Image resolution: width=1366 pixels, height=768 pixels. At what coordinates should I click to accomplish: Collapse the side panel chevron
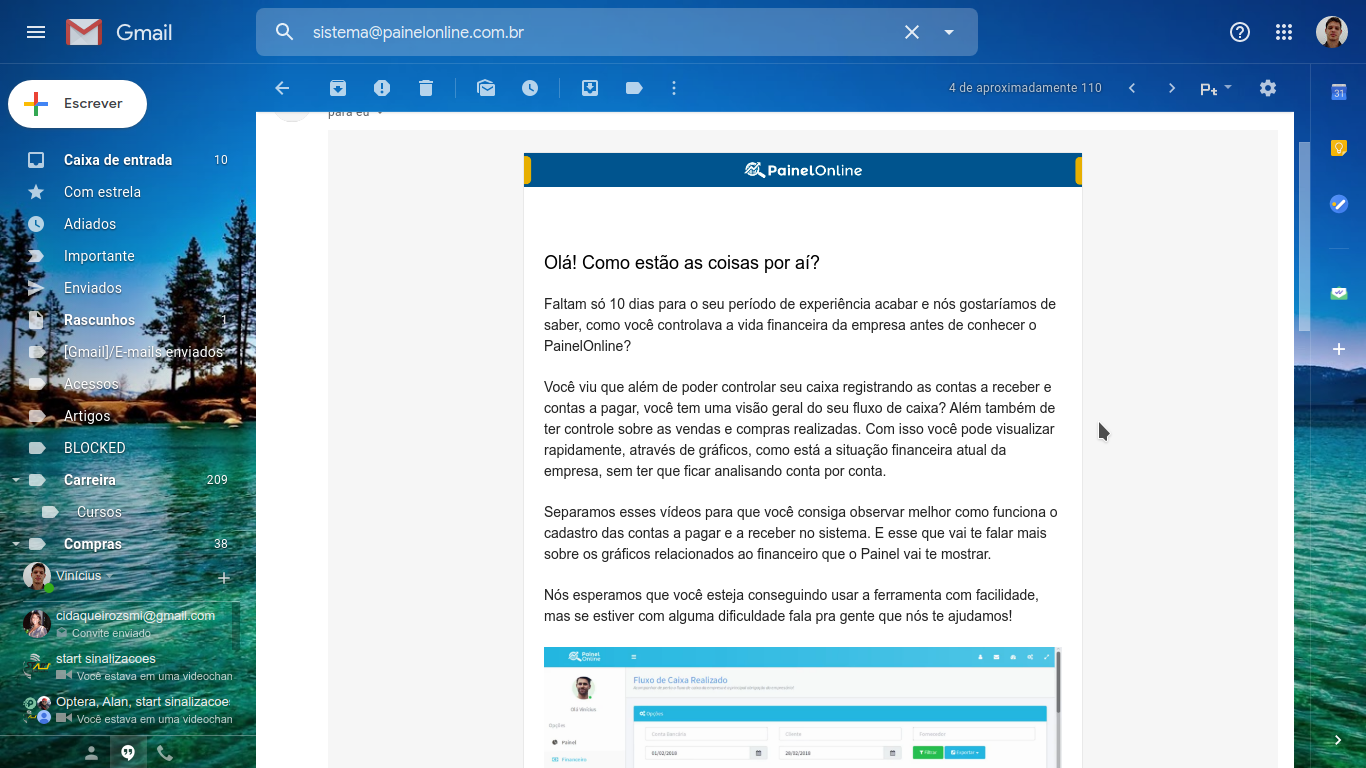1339,740
